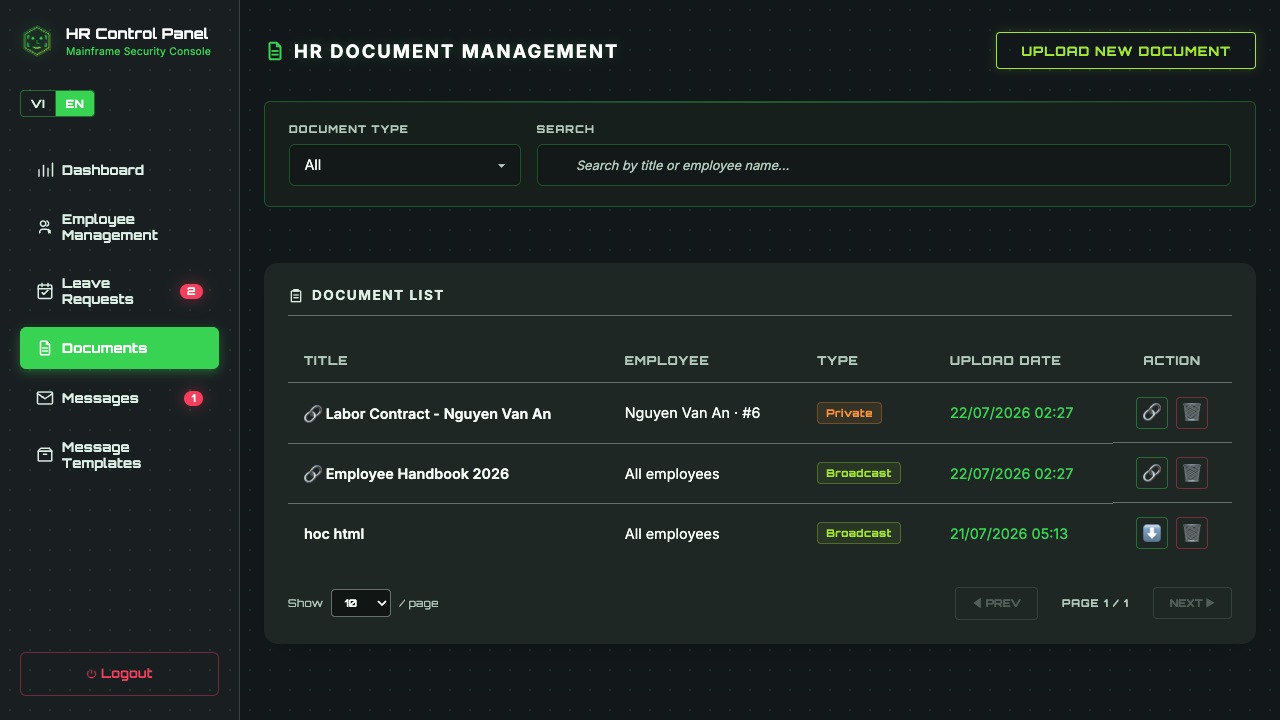Click the Dashboard bar chart icon

pyautogui.click(x=45, y=170)
